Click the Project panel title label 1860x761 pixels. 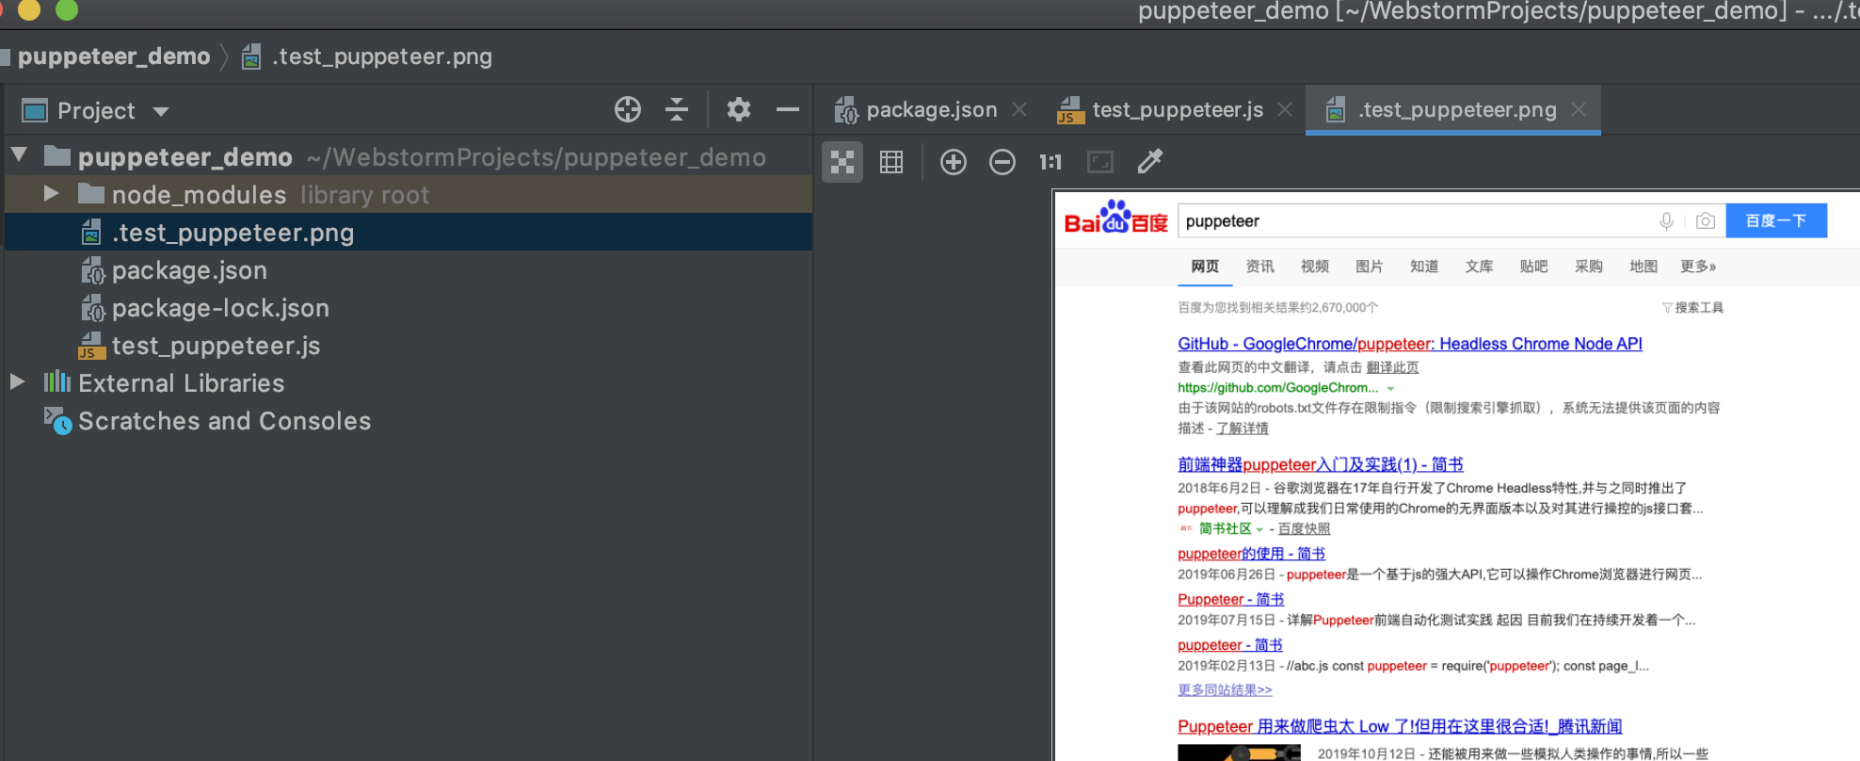96,111
